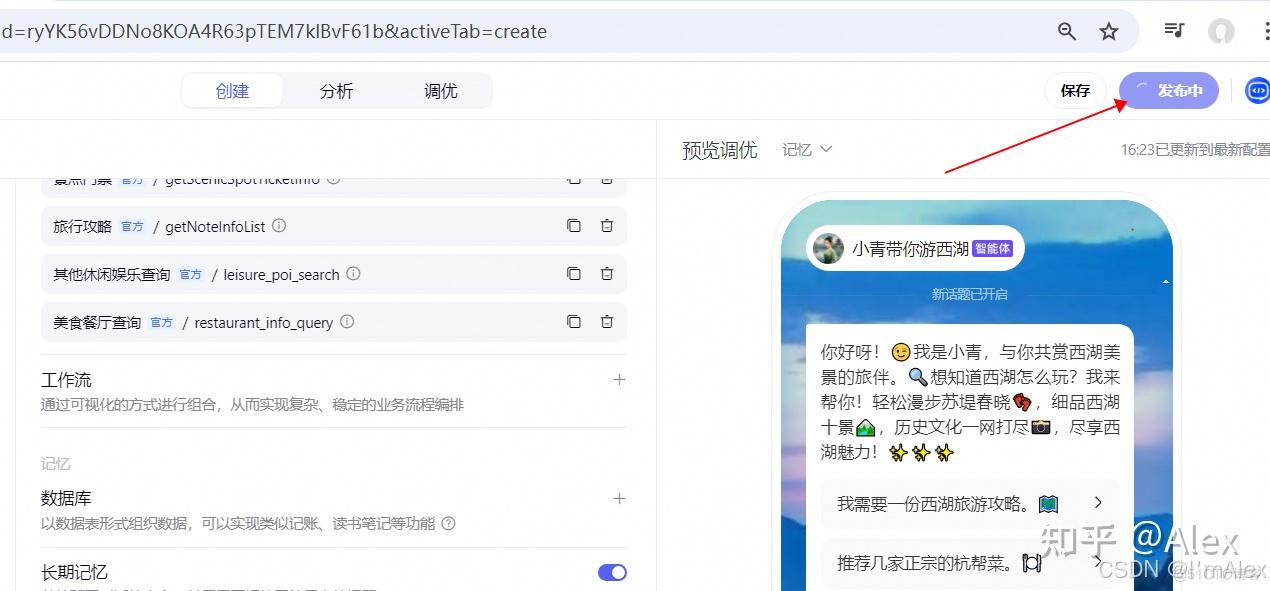
Task: Click the browser address bar URL
Action: pos(274,31)
